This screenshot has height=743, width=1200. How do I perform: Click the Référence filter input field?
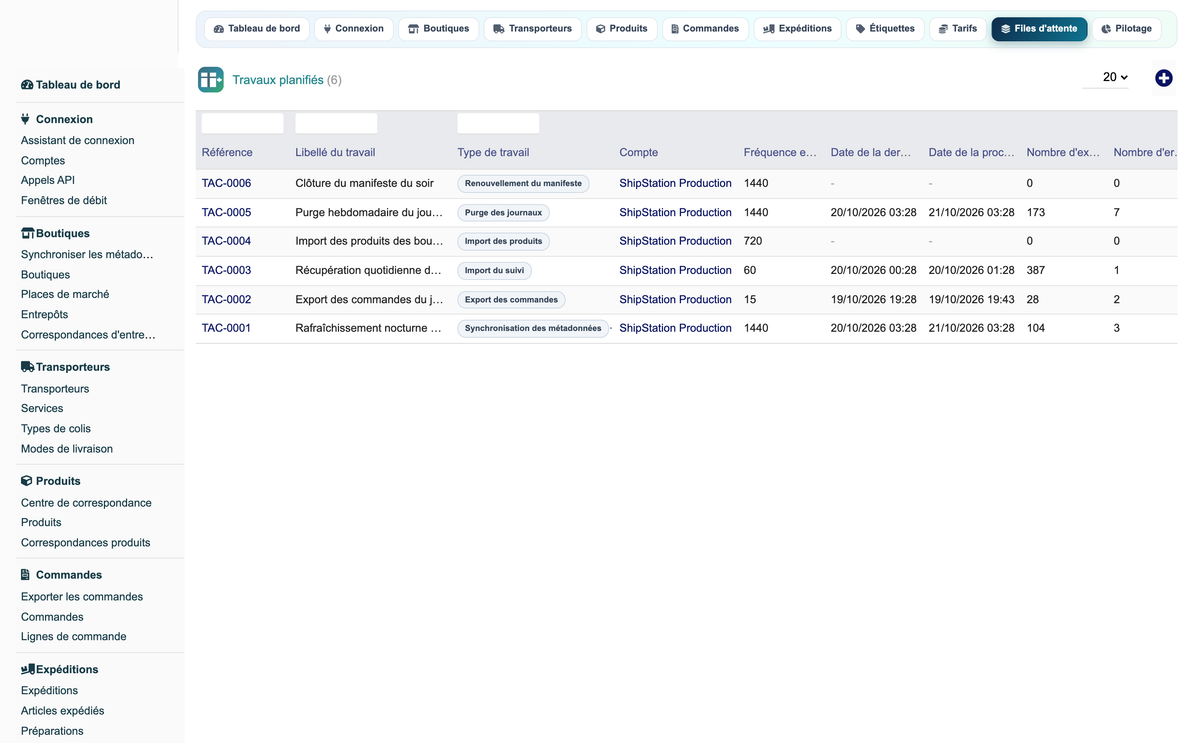(x=242, y=123)
